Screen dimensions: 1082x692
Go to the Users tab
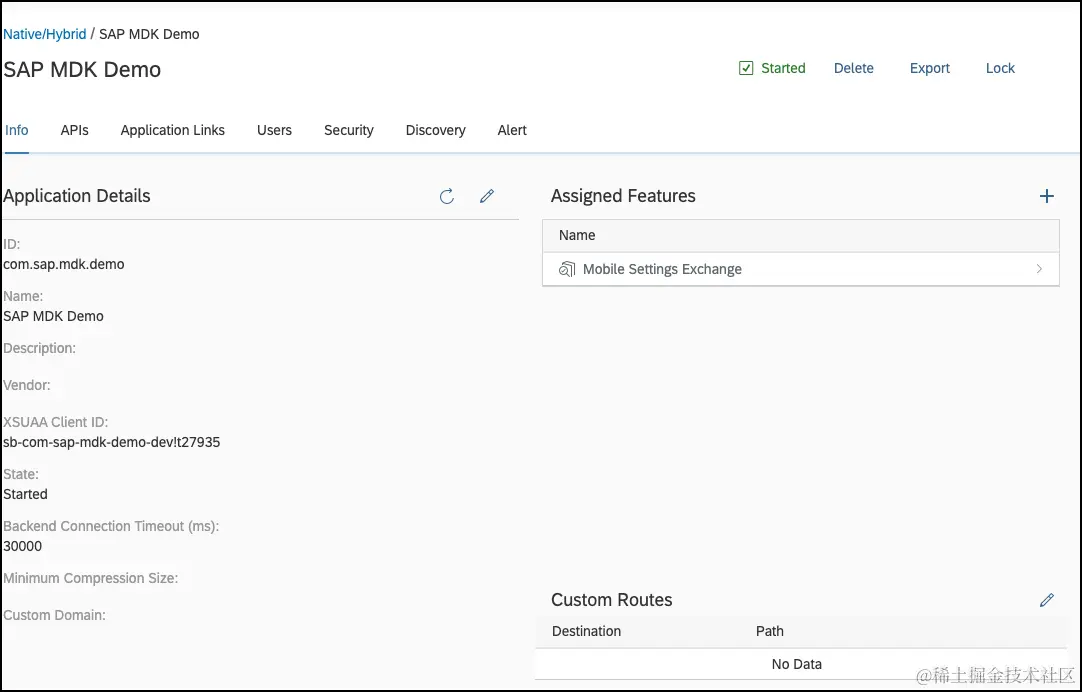tap(275, 130)
